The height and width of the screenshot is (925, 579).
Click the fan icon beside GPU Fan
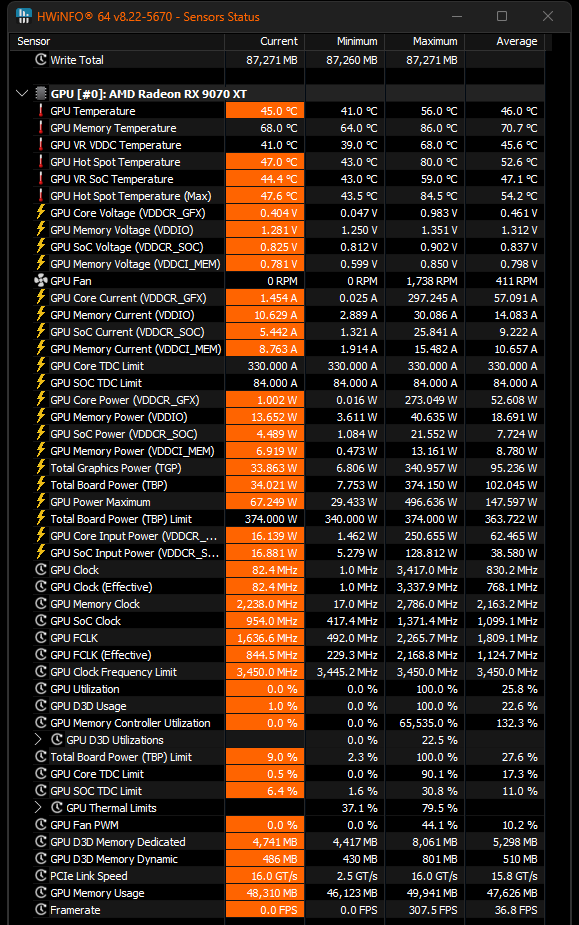tap(41, 281)
